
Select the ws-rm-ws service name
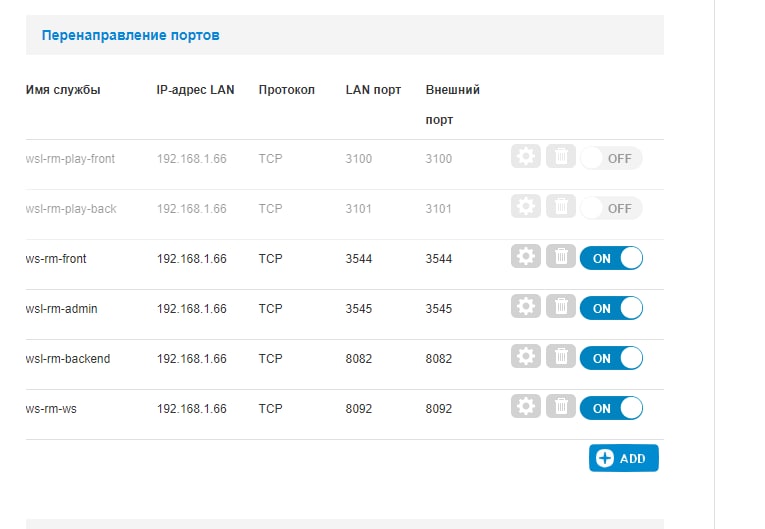51,408
